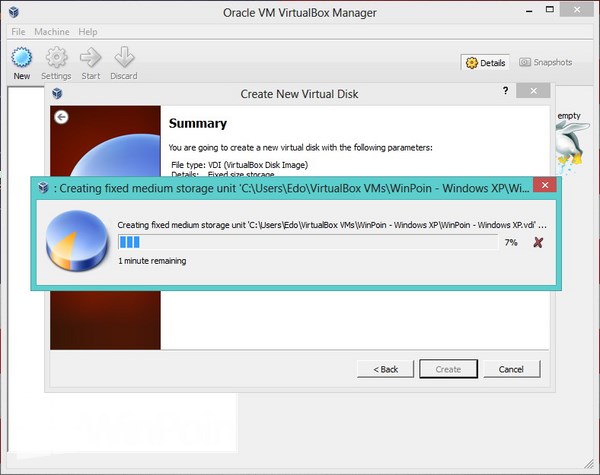600x475 pixels.
Task: Click the 'Creating fixed medium storage unit' message
Action: [332, 225]
